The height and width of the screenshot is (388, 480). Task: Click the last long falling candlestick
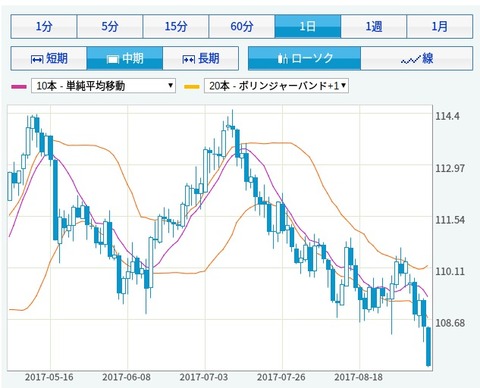pos(428,347)
